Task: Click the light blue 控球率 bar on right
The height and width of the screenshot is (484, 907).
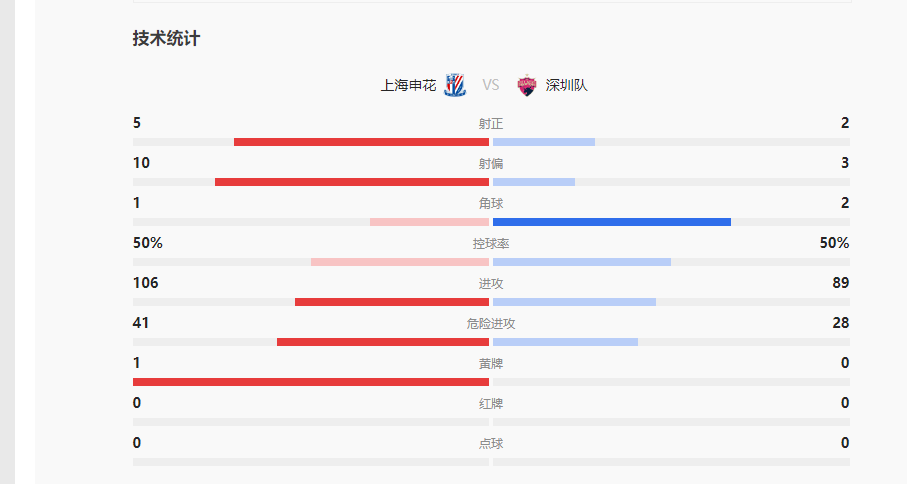Action: click(x=582, y=262)
